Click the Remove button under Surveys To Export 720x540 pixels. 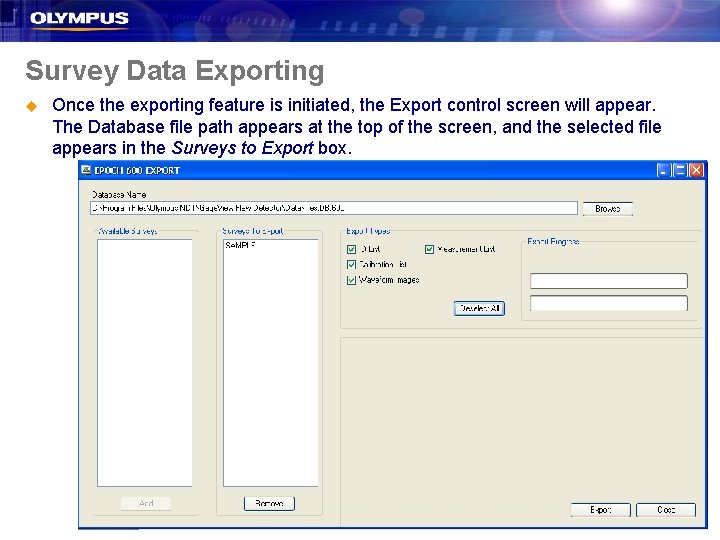coord(269,503)
